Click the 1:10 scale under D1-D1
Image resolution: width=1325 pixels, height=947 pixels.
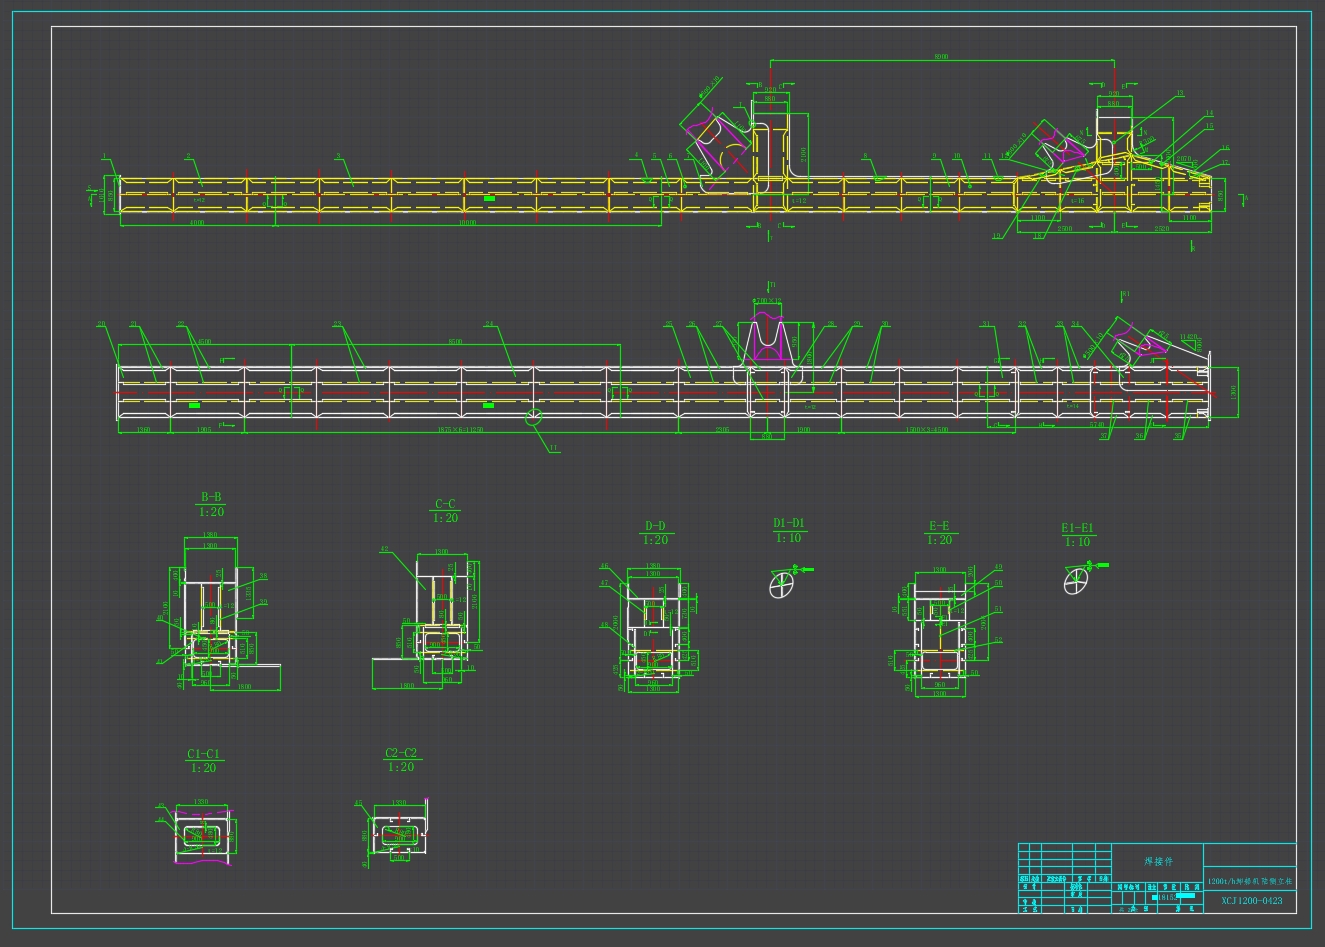pos(789,538)
